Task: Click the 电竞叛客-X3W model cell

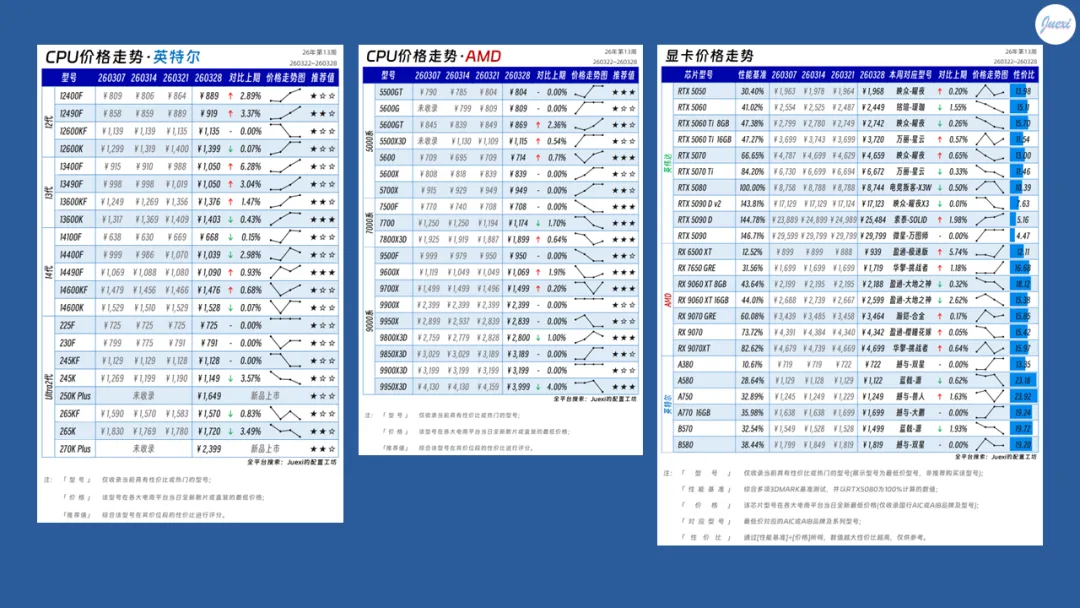Action: point(910,187)
